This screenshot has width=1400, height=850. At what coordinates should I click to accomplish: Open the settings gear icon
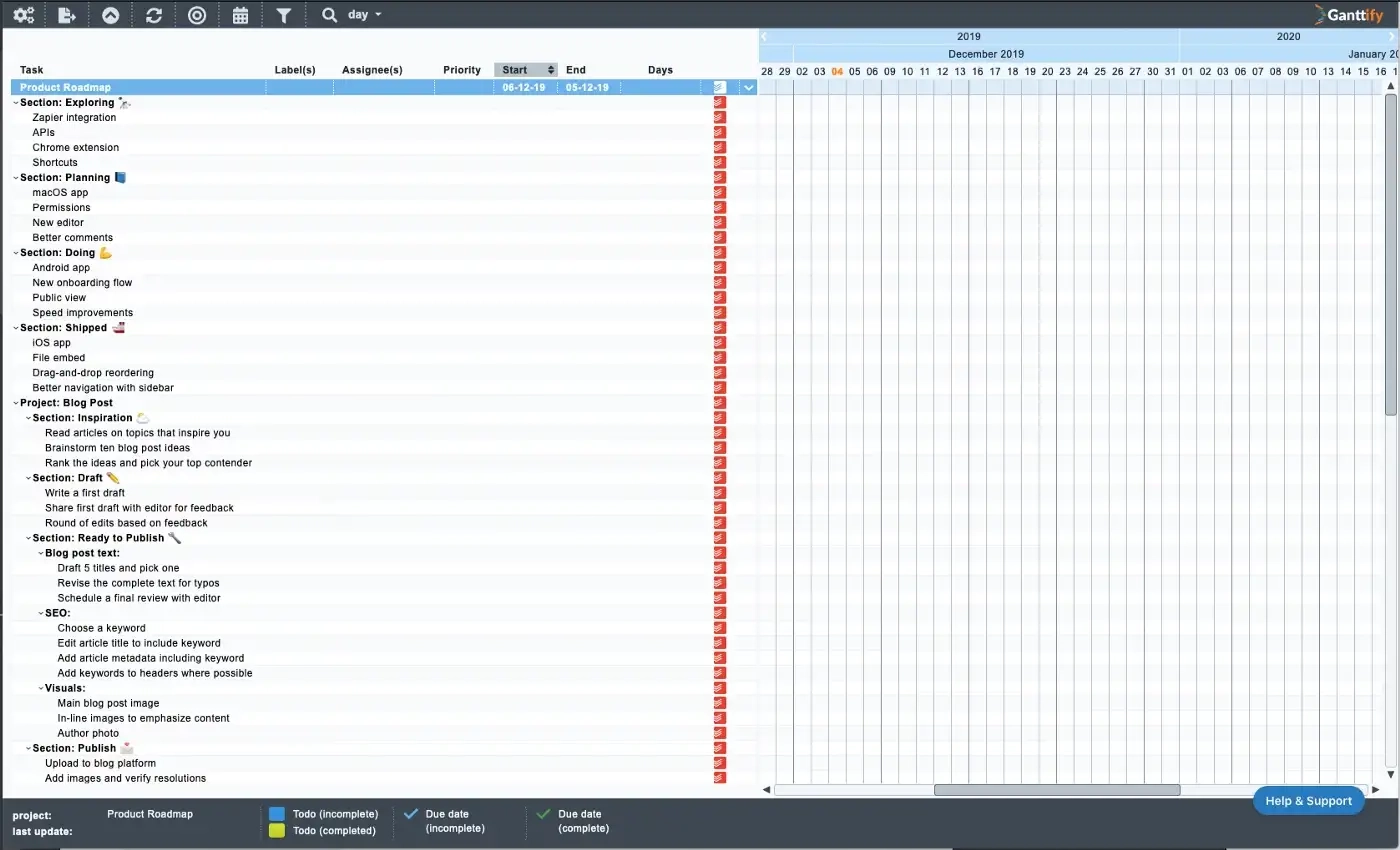(x=23, y=14)
